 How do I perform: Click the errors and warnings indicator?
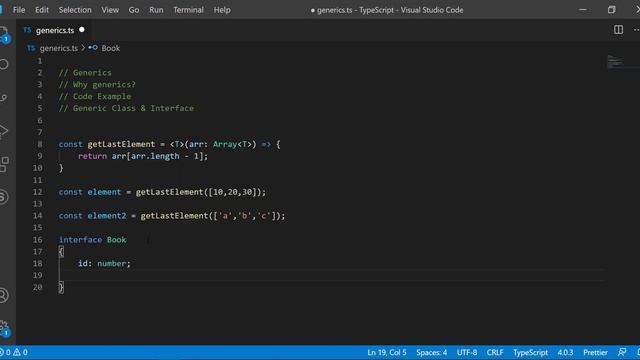(14, 352)
